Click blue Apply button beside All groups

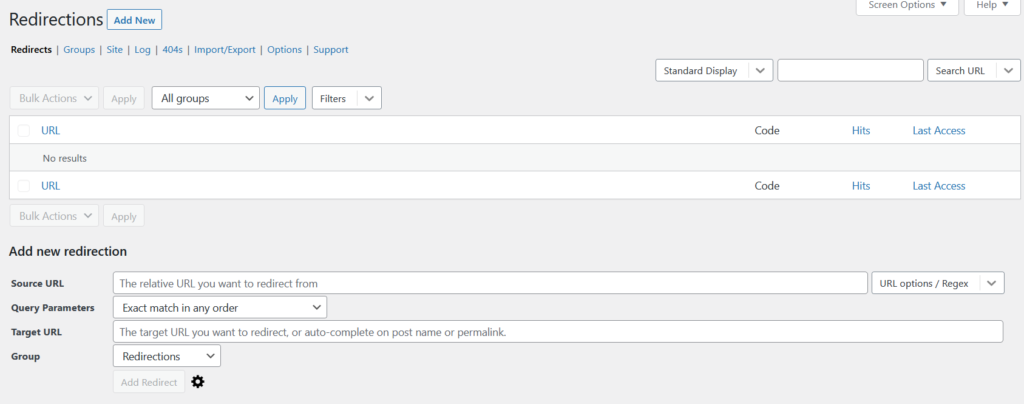(x=285, y=99)
